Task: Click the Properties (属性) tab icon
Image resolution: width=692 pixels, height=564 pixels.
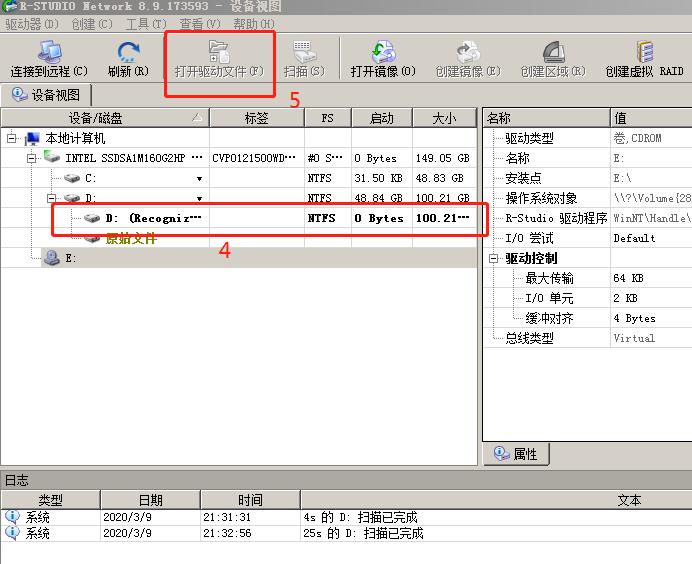Action: [501, 453]
